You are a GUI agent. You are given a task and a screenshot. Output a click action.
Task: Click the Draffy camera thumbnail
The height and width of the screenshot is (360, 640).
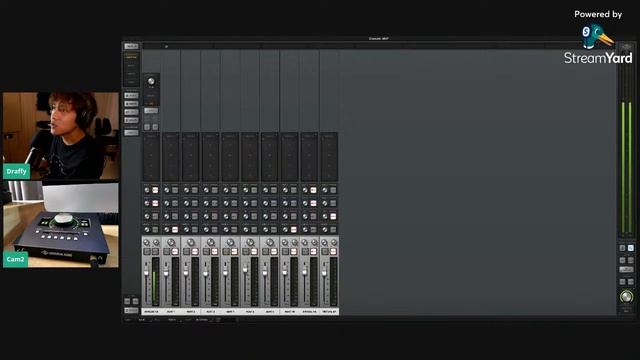(x=61, y=136)
